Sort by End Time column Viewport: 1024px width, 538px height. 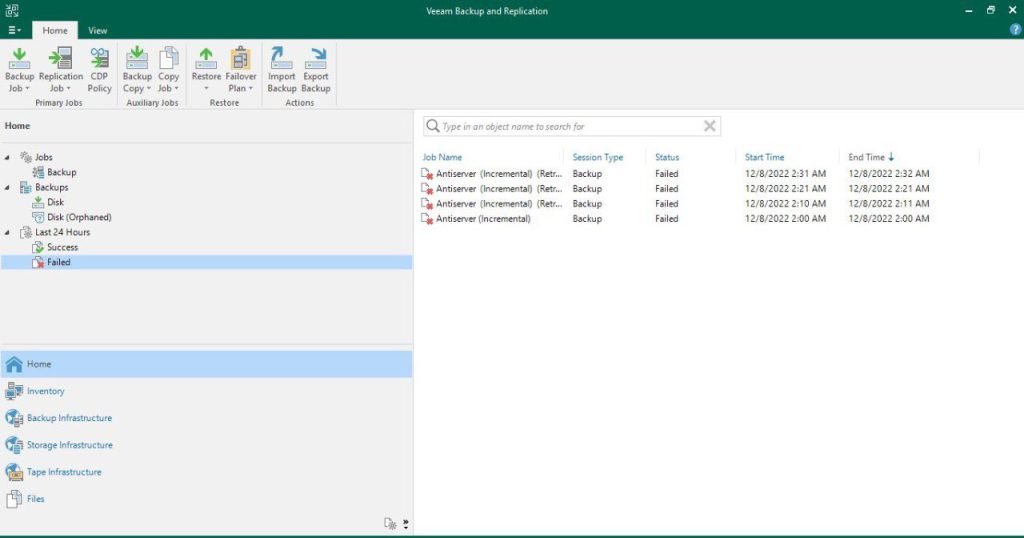pyautogui.click(x=867, y=157)
